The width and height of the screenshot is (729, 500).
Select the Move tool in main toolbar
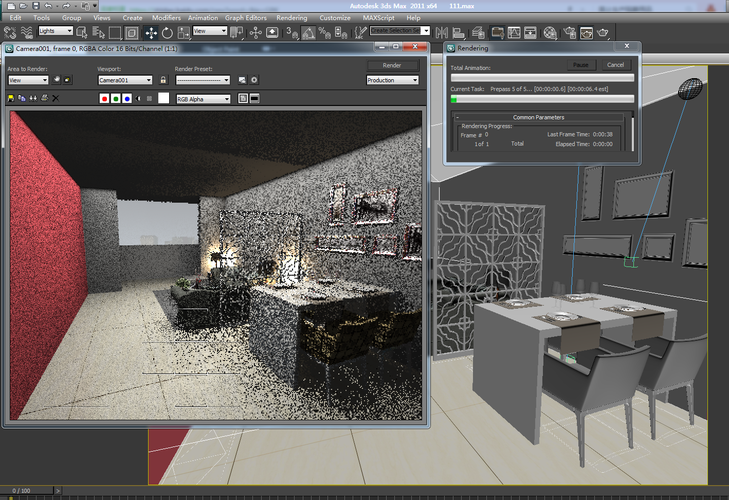point(152,31)
